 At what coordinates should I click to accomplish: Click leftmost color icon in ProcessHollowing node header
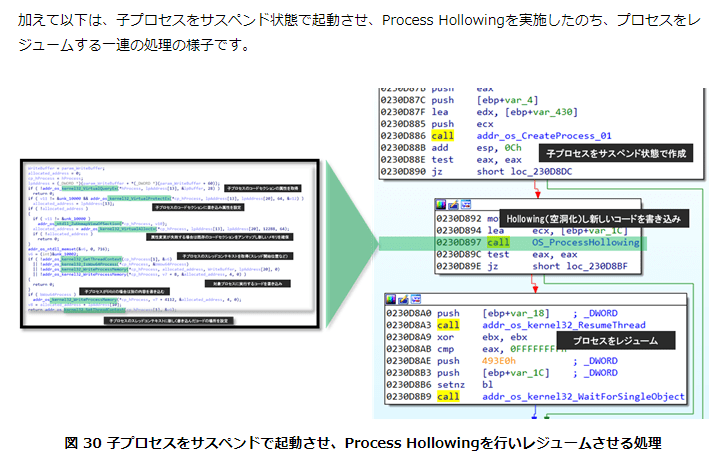tap(440, 204)
